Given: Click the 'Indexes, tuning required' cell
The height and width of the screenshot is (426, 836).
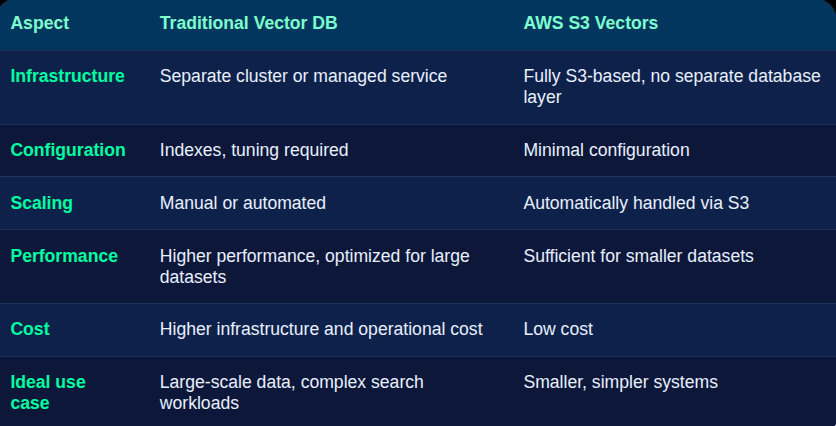Looking at the screenshot, I should 254,150.
